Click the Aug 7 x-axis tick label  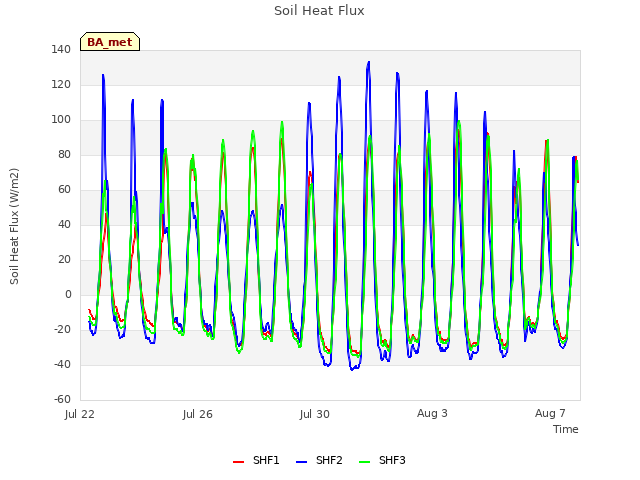click(550, 413)
